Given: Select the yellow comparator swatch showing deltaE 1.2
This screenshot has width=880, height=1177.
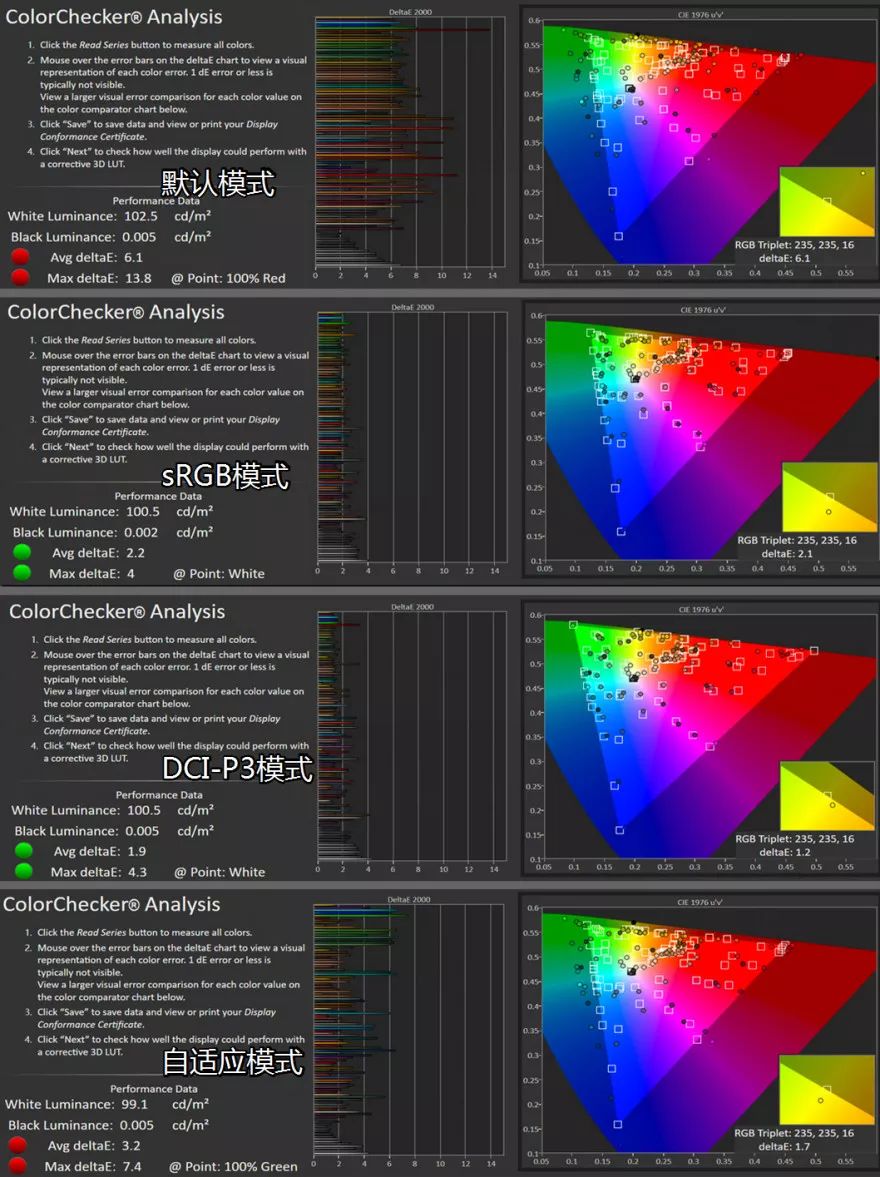Looking at the screenshot, I should click(825, 795).
